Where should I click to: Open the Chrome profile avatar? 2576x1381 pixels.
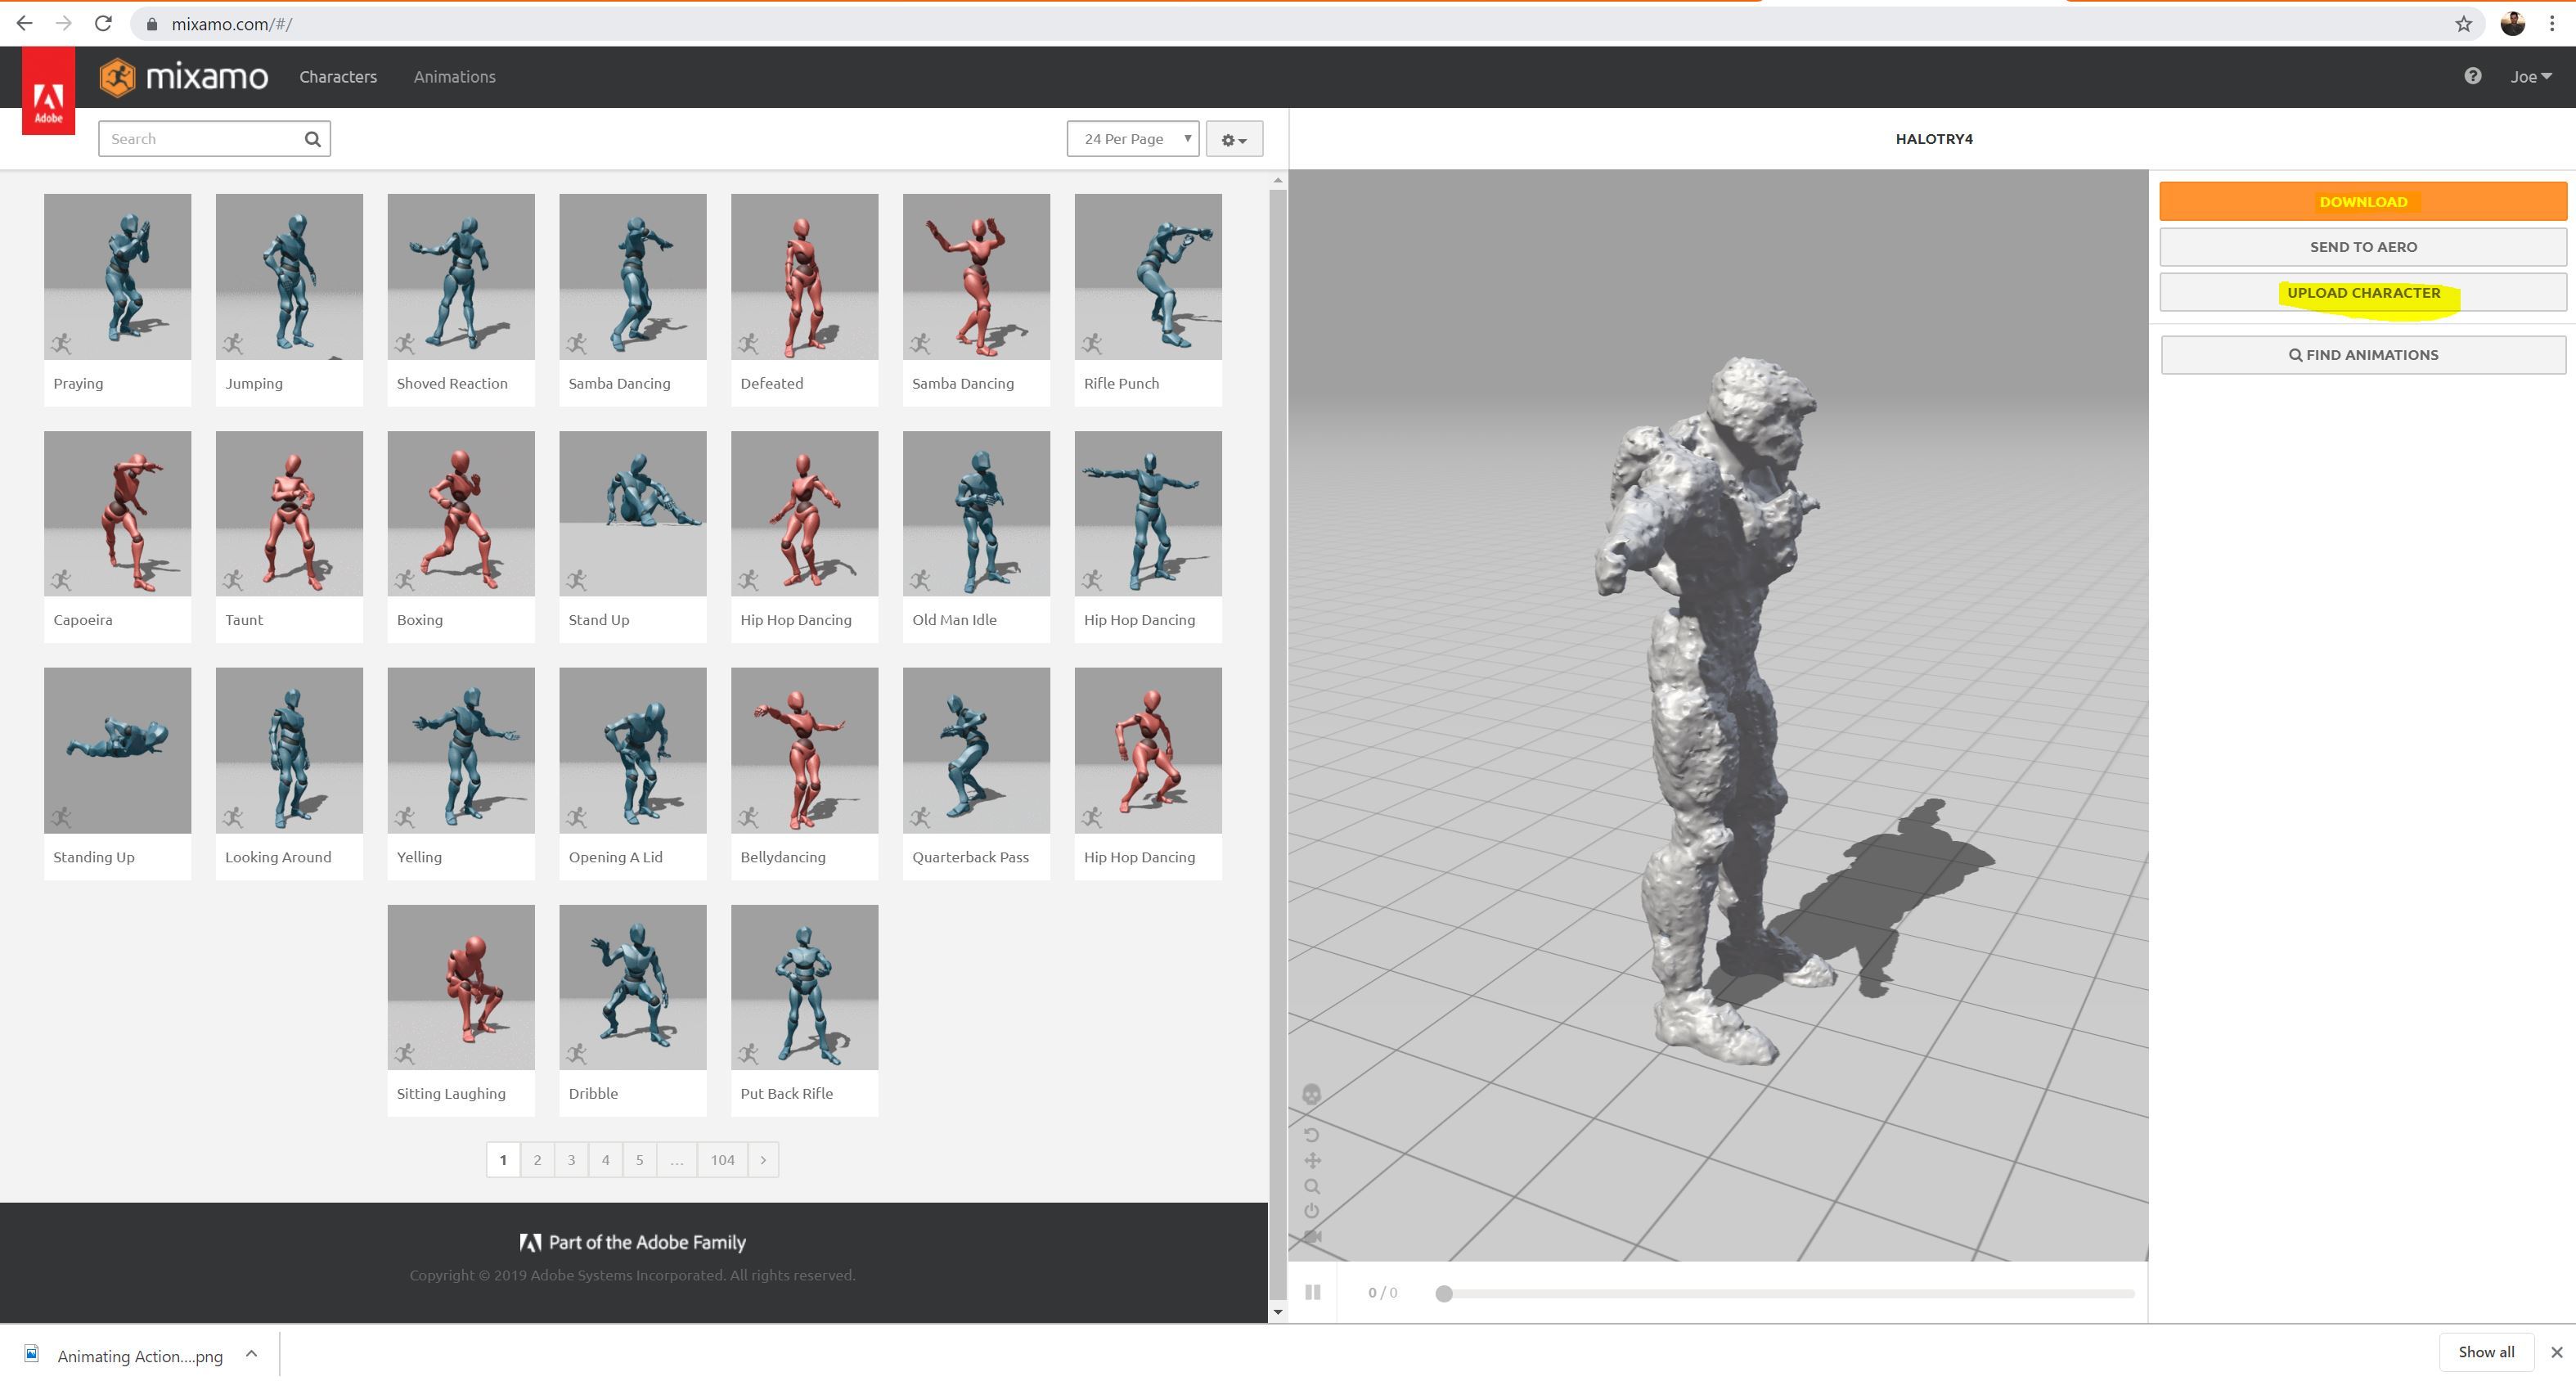(x=2513, y=23)
